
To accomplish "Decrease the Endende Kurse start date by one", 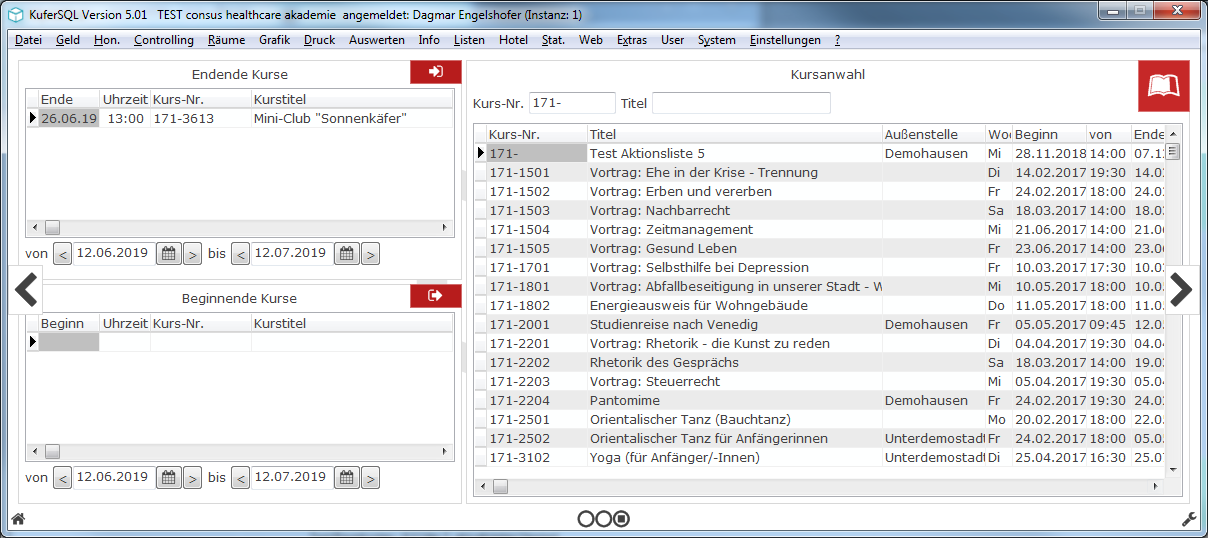I will pos(62,254).
